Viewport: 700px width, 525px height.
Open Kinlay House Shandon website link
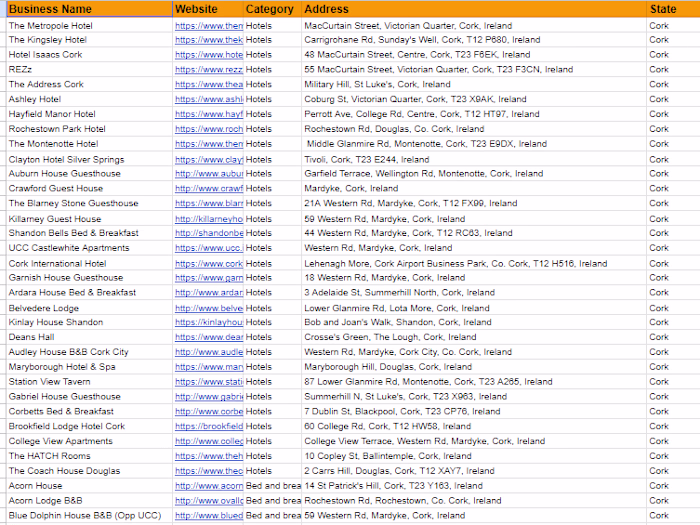[209, 322]
